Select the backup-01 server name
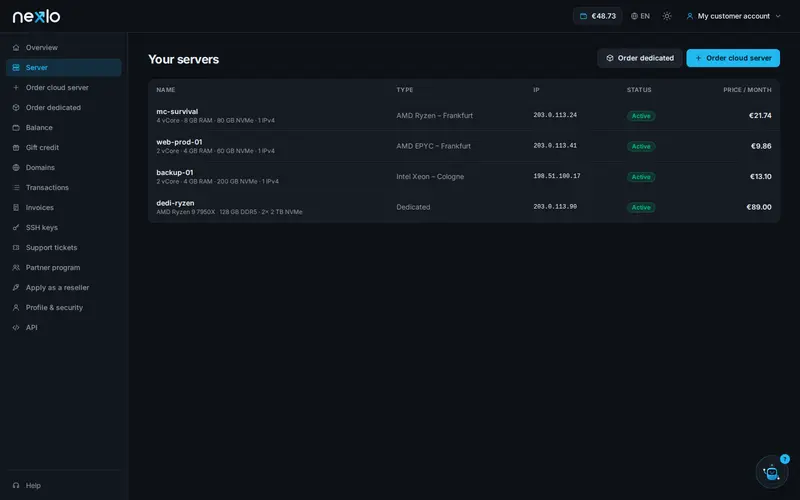The width and height of the screenshot is (800, 500). 174,172
